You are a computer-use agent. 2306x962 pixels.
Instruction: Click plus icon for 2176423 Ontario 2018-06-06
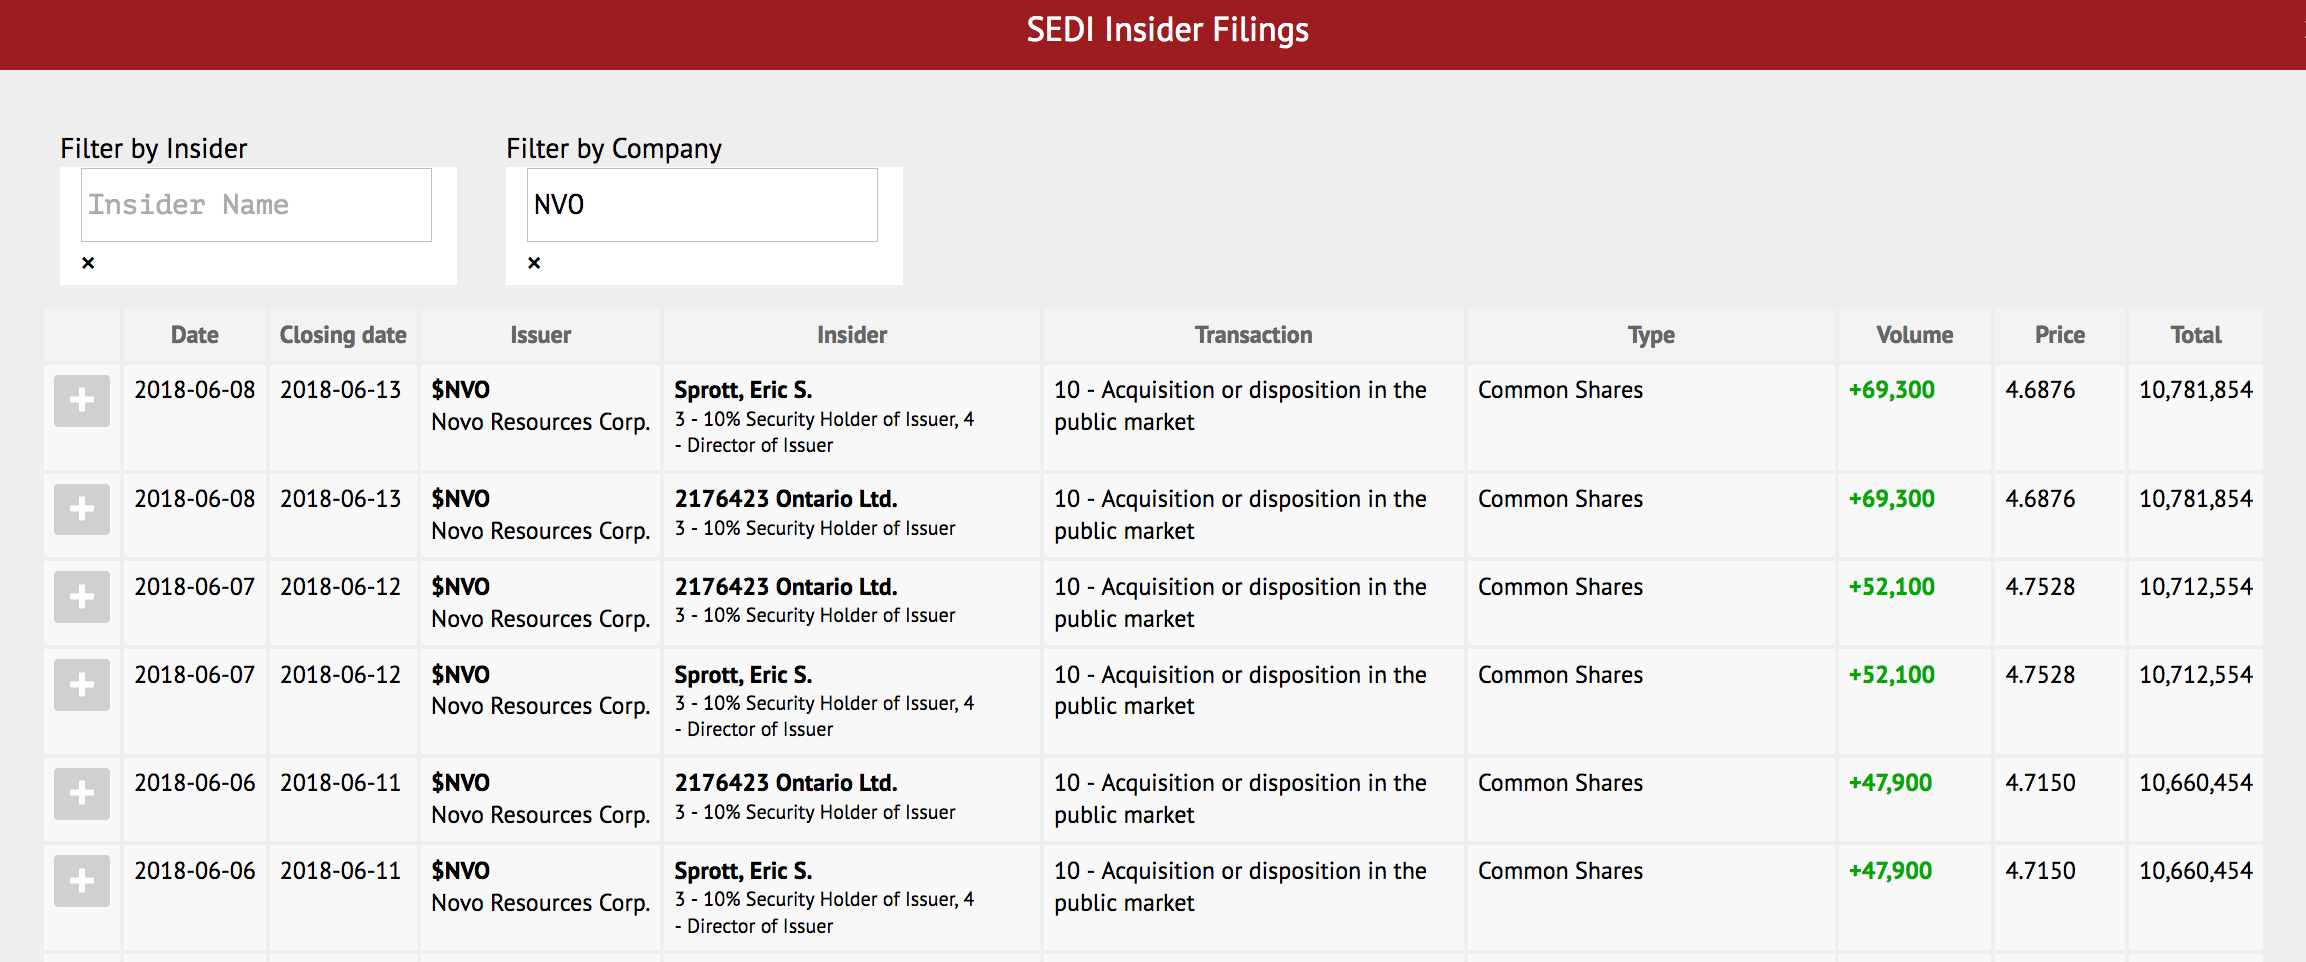82,794
